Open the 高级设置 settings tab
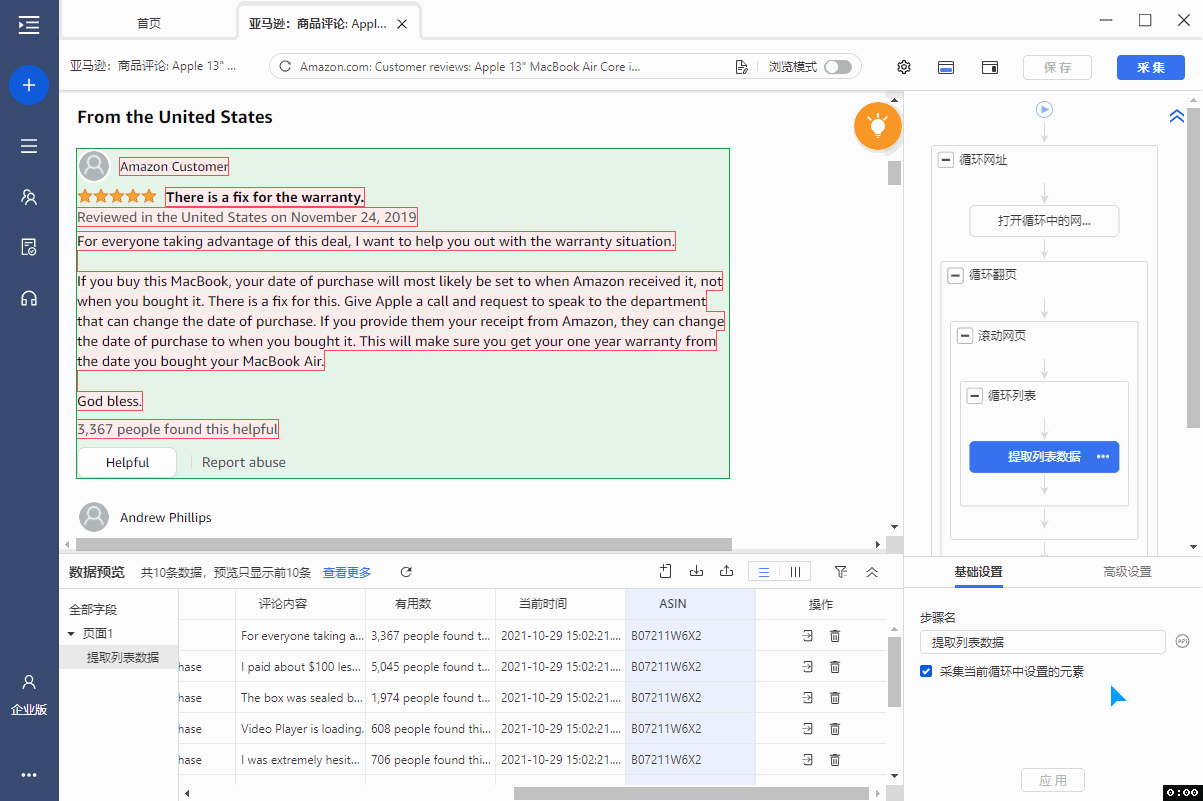 1127,572
